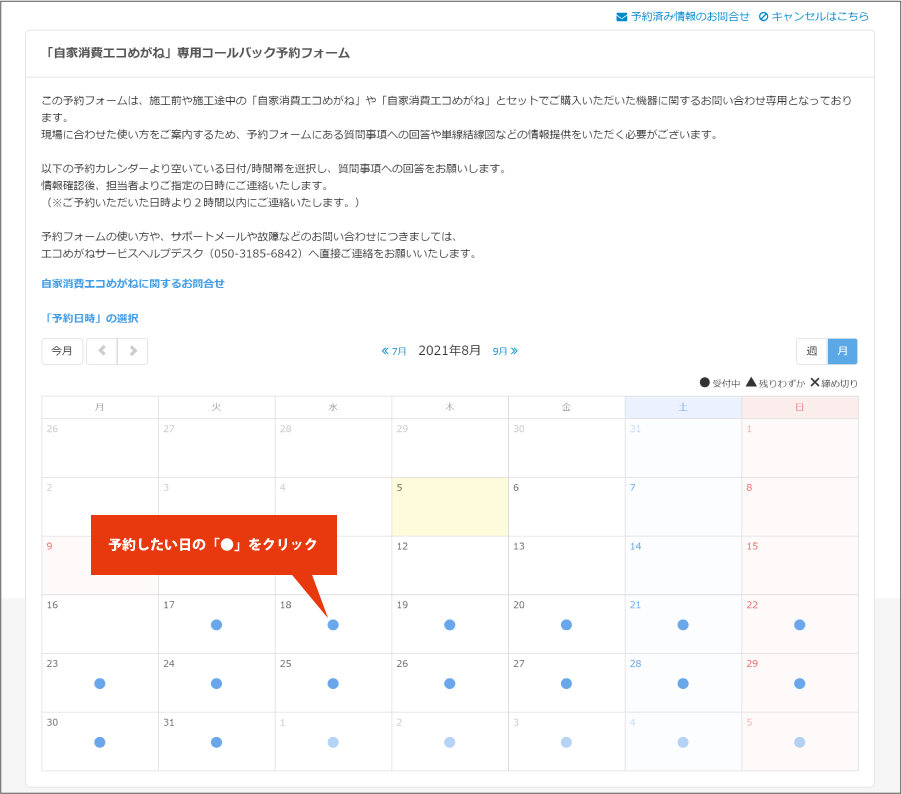Go to next month with right chevron
Viewport: 902px width, 794px height.
[133, 351]
